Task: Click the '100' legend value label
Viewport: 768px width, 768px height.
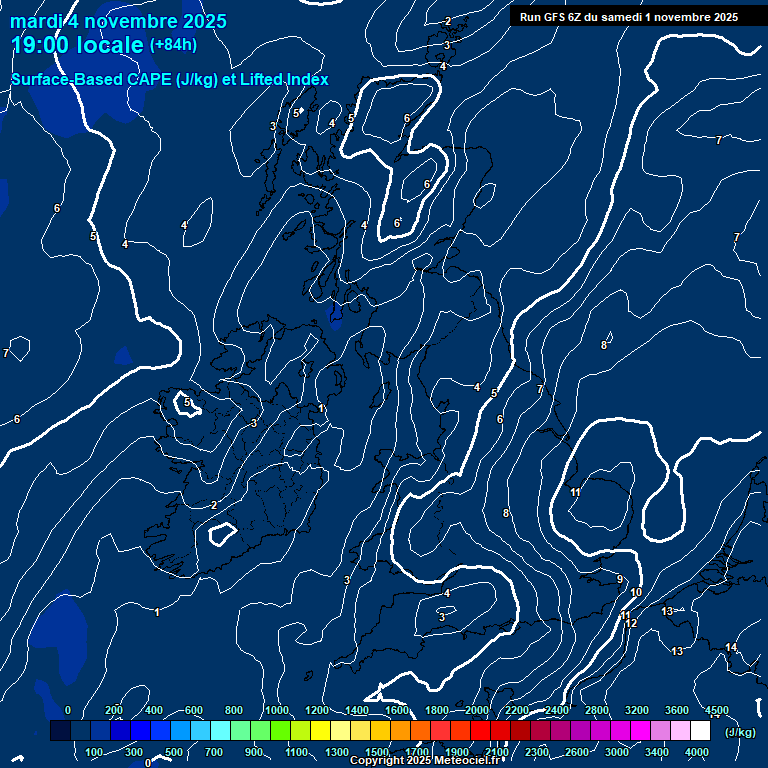Action: pyautogui.click(x=94, y=752)
